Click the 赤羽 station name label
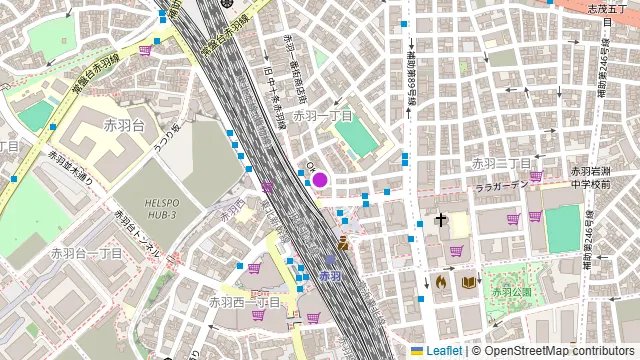The image size is (640, 360). point(330,276)
